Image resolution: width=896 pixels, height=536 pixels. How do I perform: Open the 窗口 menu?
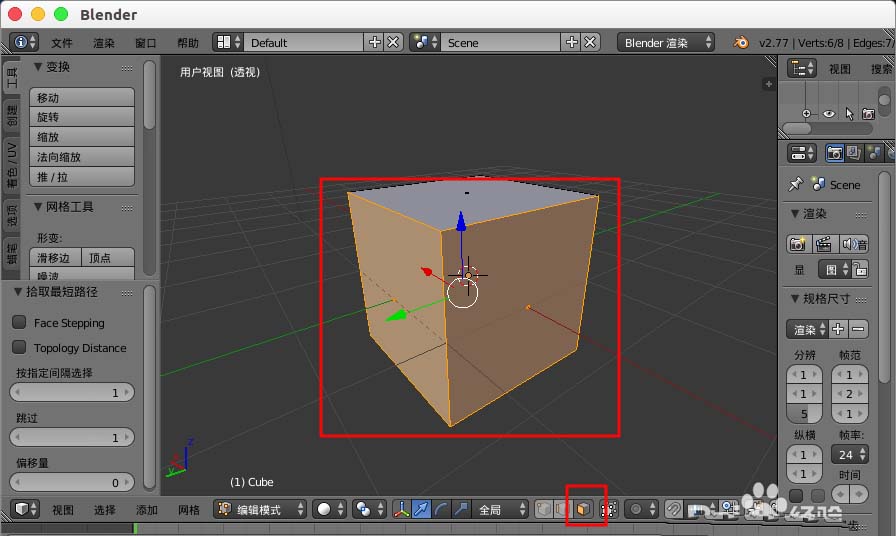tap(146, 43)
